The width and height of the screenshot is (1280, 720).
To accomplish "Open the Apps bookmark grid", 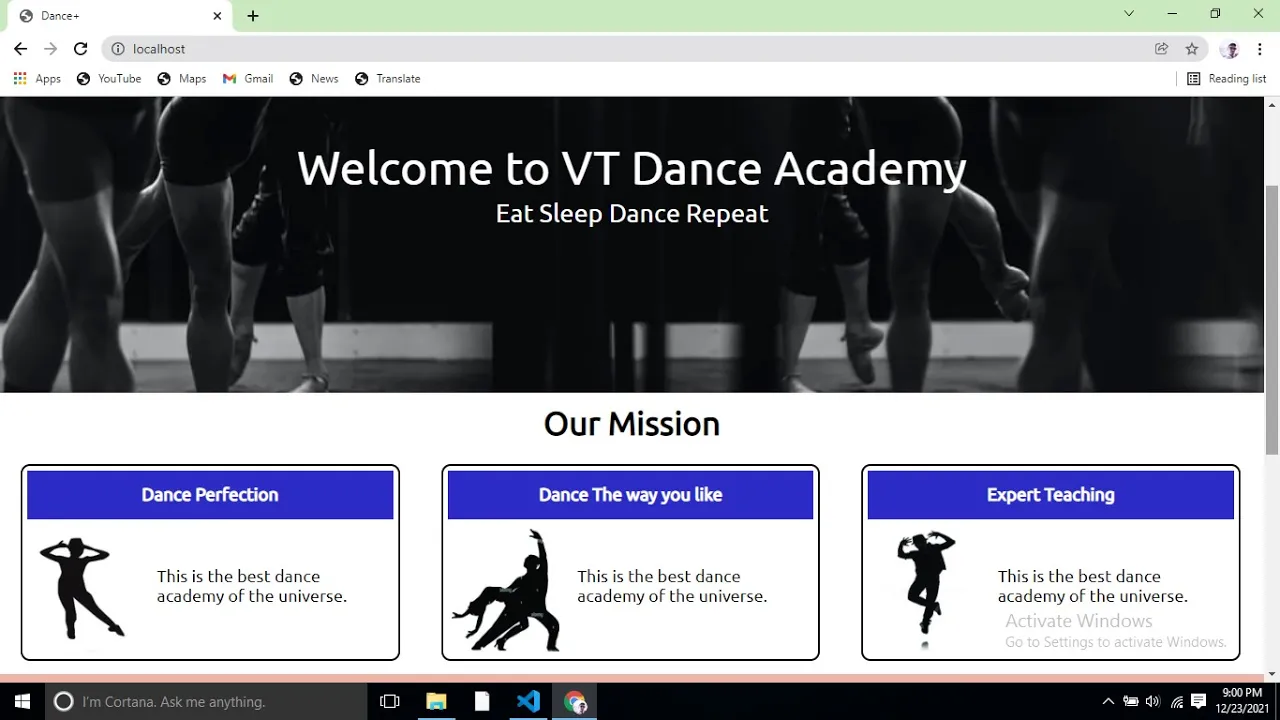I will point(37,79).
